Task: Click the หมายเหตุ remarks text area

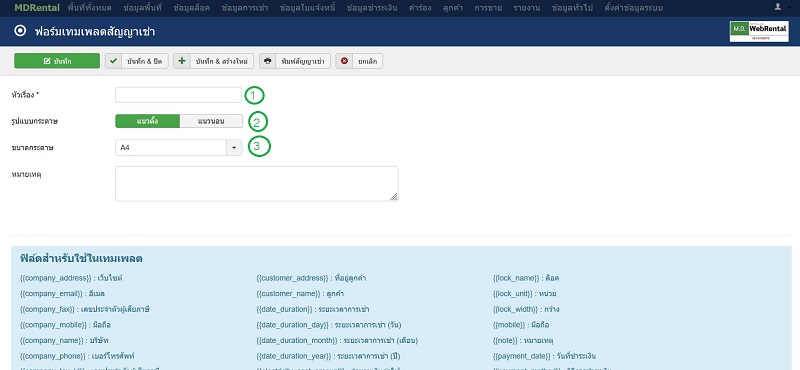Action: (x=257, y=184)
